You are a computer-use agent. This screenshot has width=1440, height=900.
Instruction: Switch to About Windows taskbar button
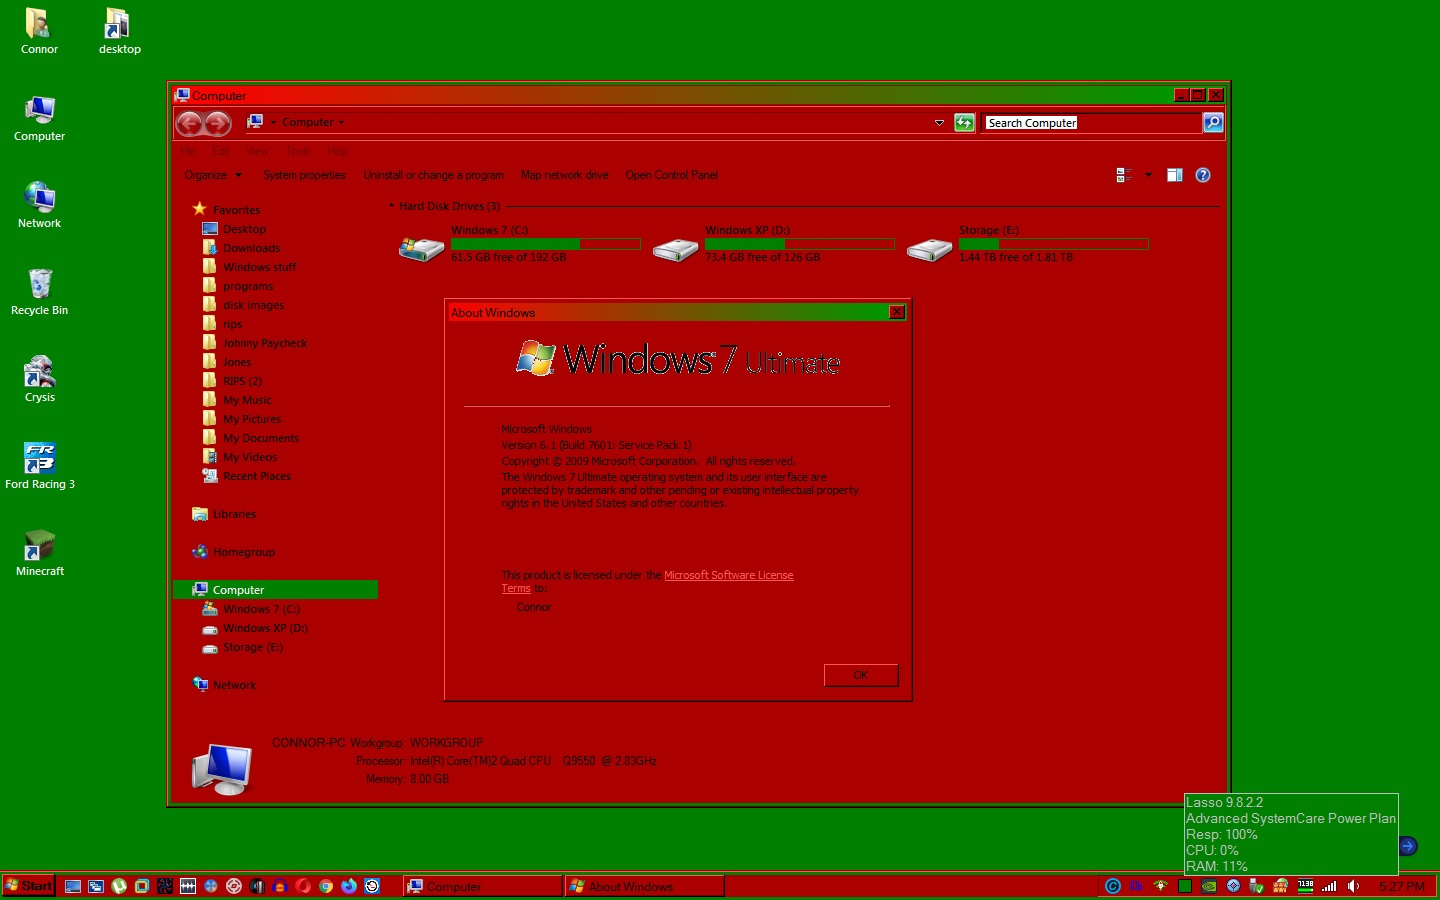644,886
